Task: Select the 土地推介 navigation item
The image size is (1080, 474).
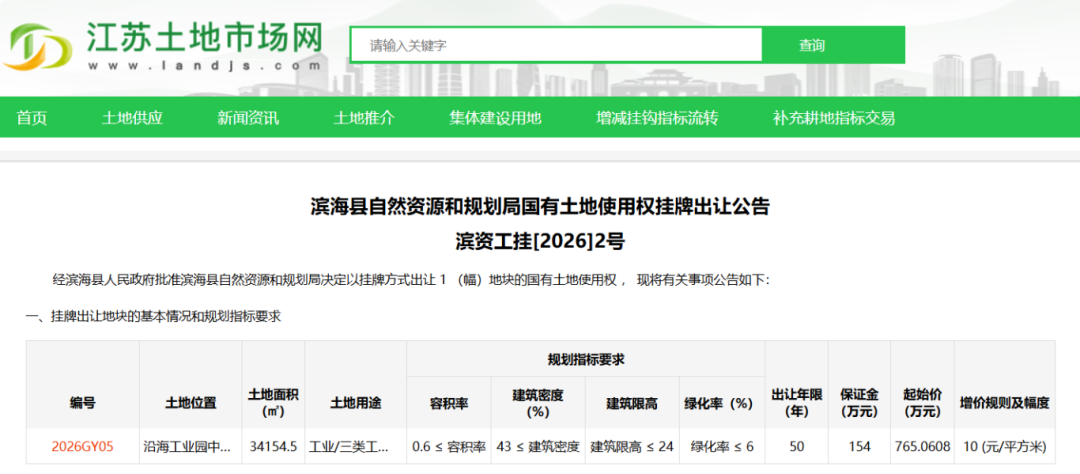Action: coord(364,118)
